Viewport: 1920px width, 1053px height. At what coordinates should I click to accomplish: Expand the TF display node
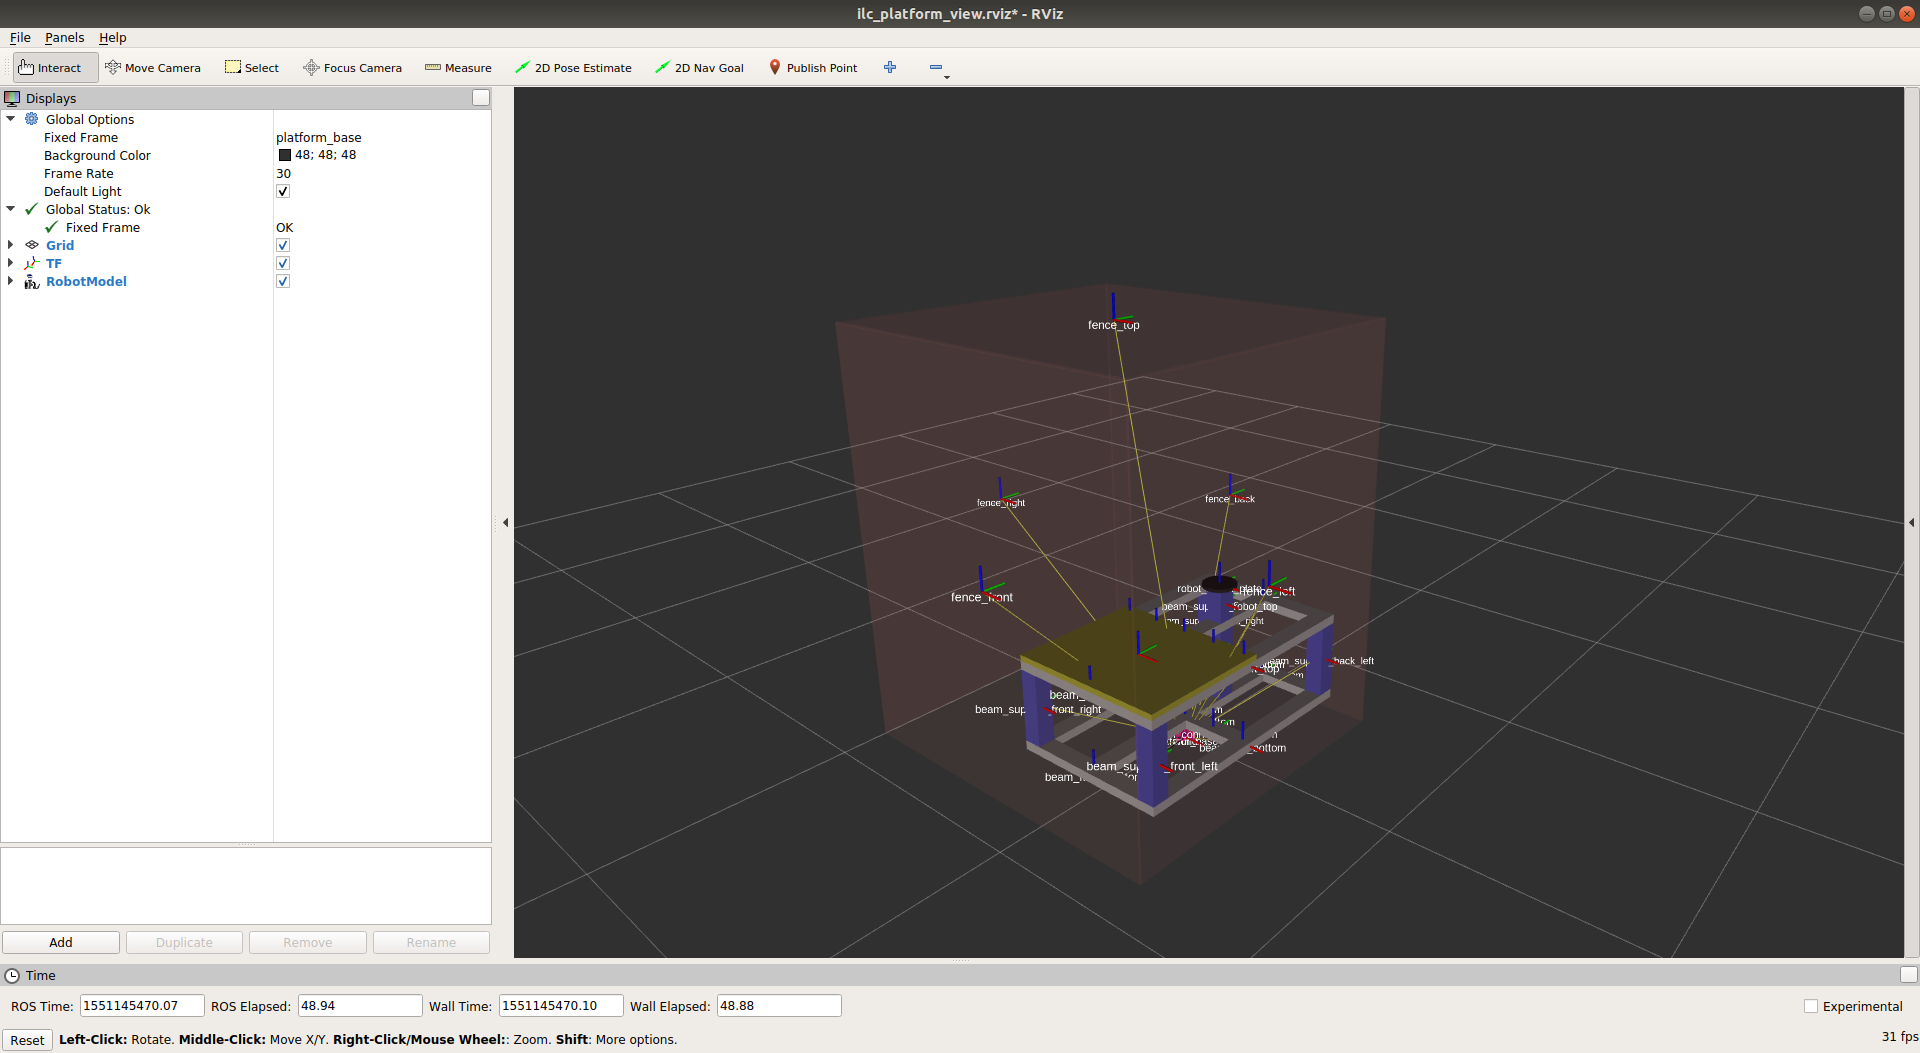(11, 263)
